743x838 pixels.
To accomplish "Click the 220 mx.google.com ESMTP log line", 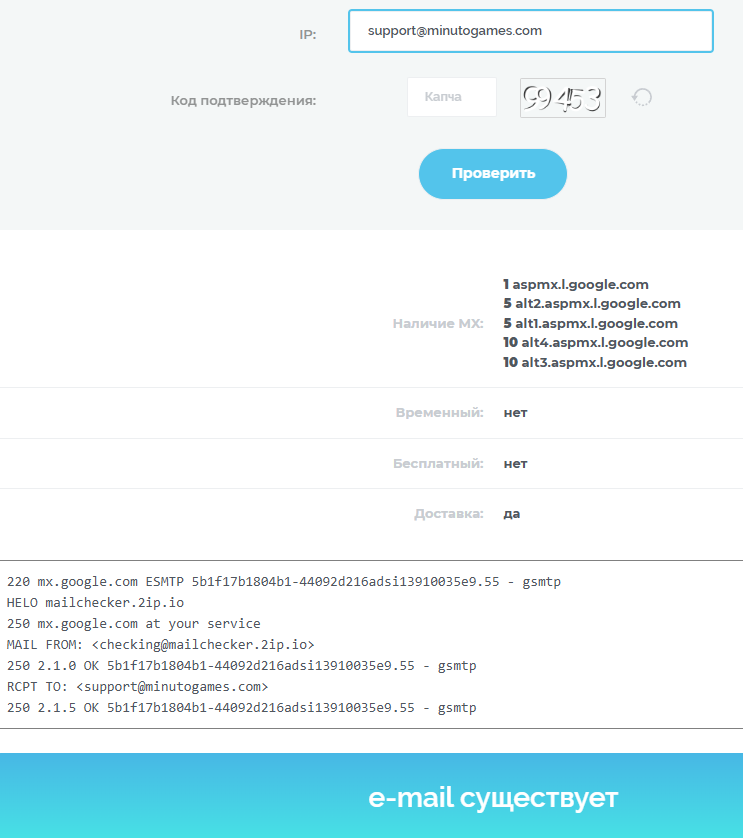I will tap(284, 581).
